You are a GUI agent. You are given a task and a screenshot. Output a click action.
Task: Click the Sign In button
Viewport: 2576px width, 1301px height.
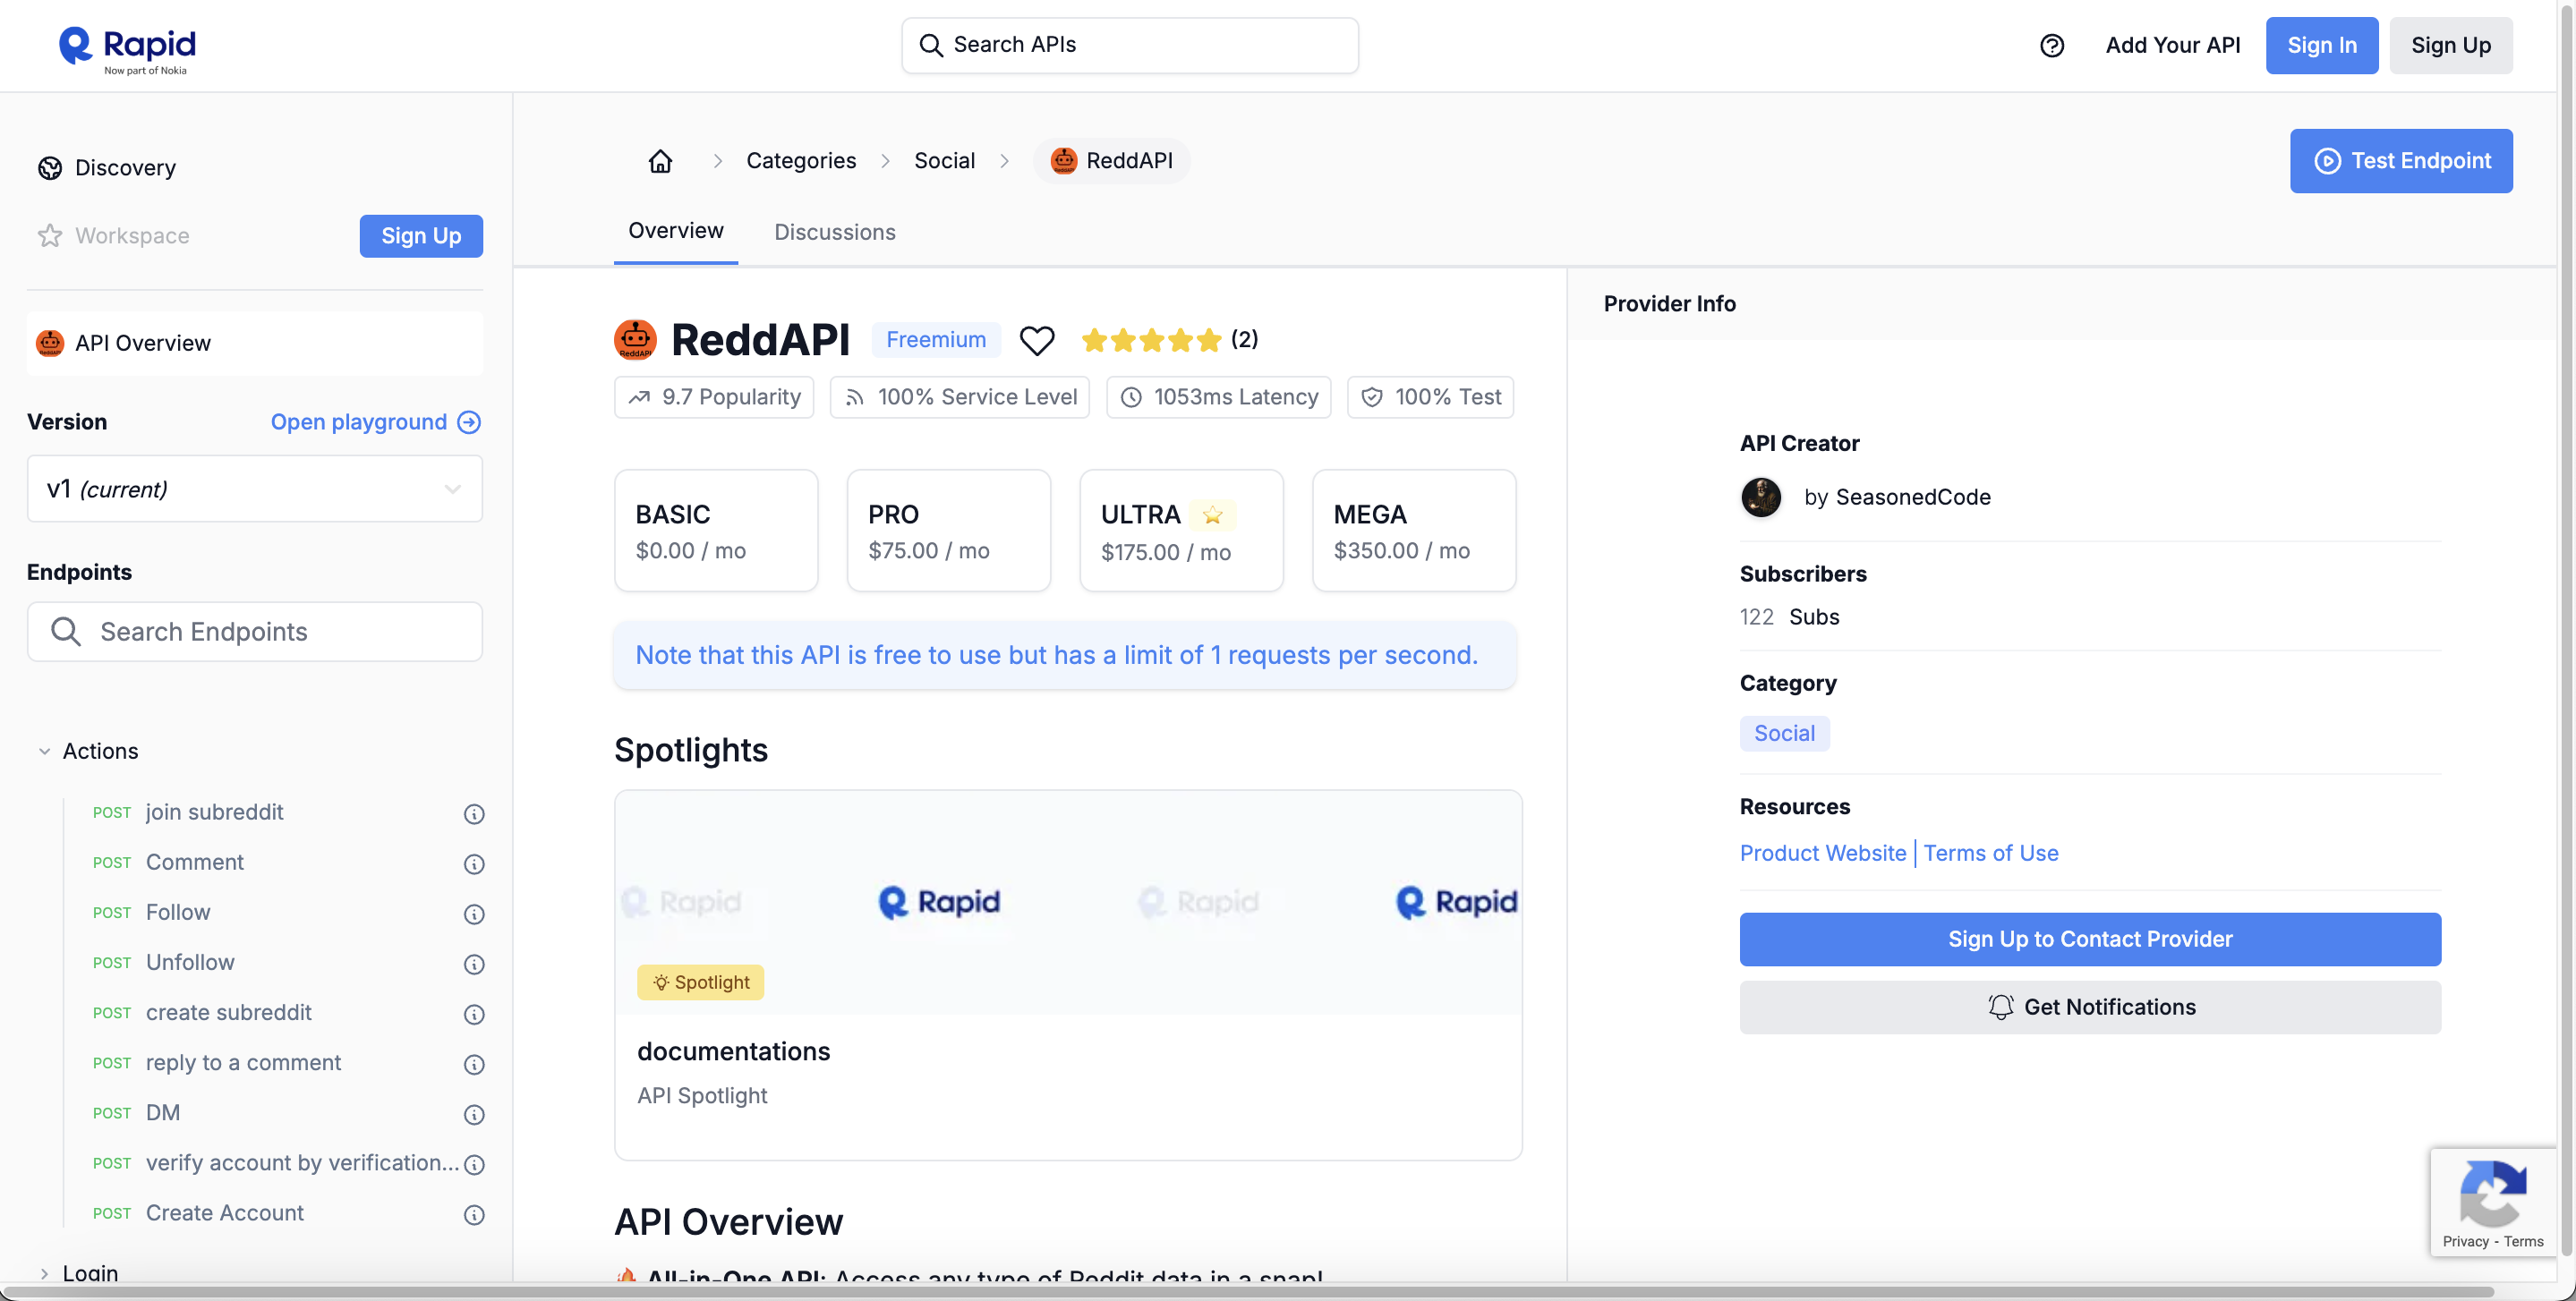point(2322,45)
